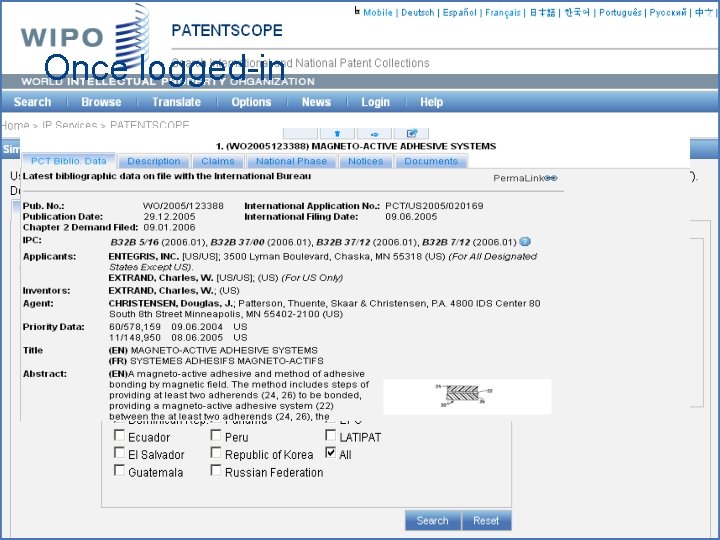Uncheck the All offices checkbox
Screen dimensions: 720x540
click(x=331, y=453)
